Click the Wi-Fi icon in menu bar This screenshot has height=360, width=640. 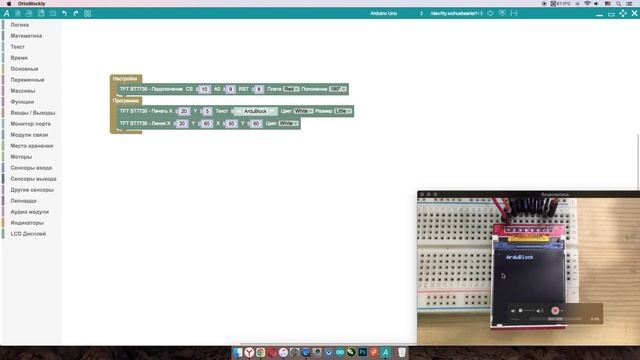[587, 3]
